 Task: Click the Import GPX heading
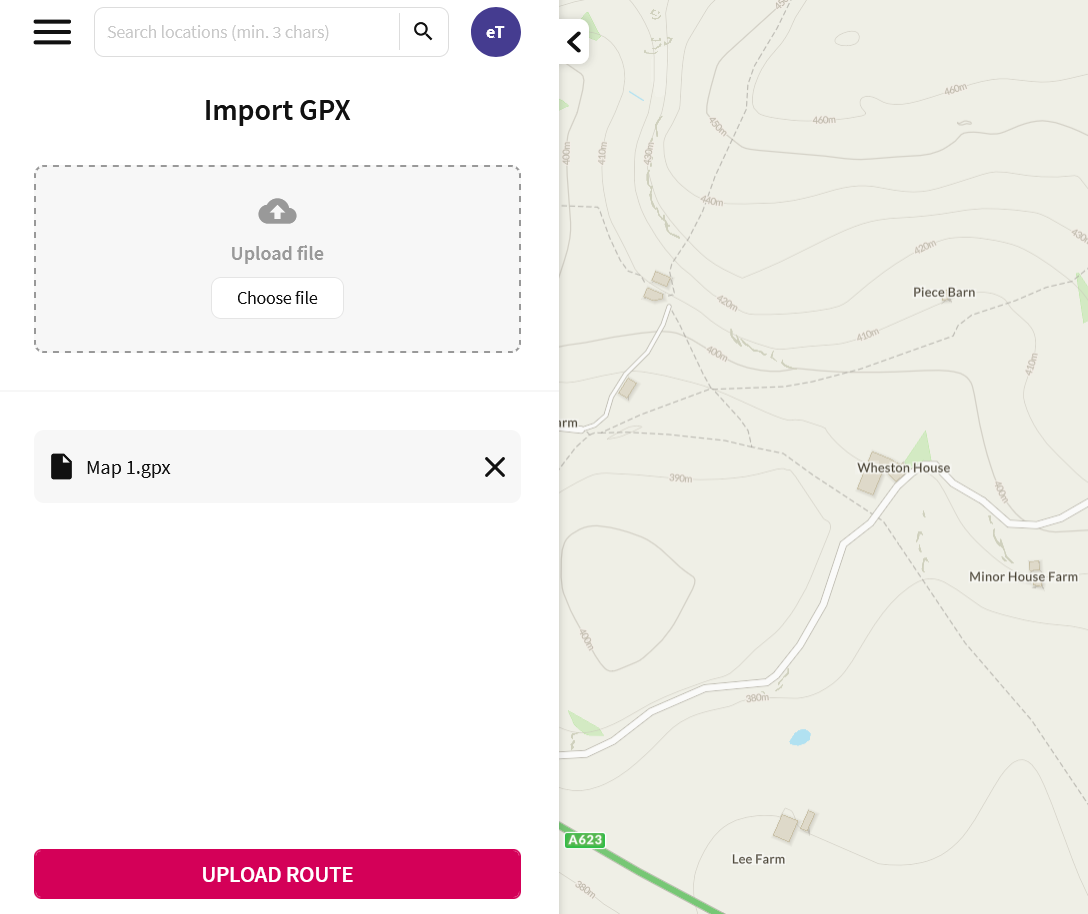click(x=277, y=110)
